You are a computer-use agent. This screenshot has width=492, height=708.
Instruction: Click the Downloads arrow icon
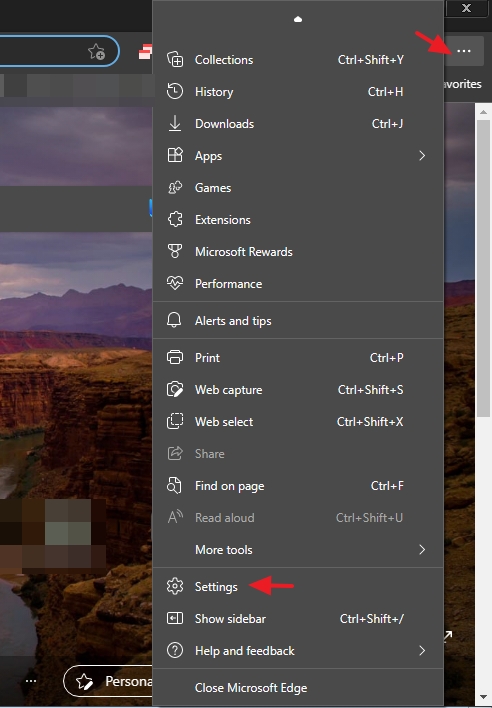pos(175,123)
